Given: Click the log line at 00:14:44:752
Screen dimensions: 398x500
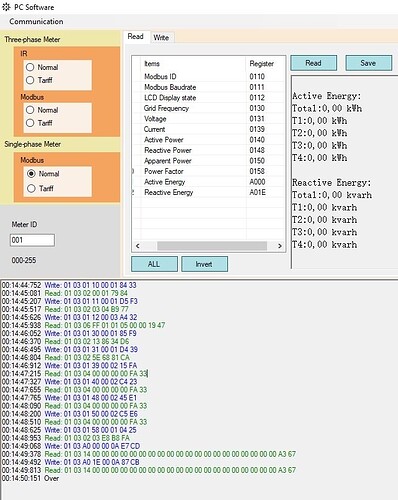Looking at the screenshot, I should click(69, 285).
